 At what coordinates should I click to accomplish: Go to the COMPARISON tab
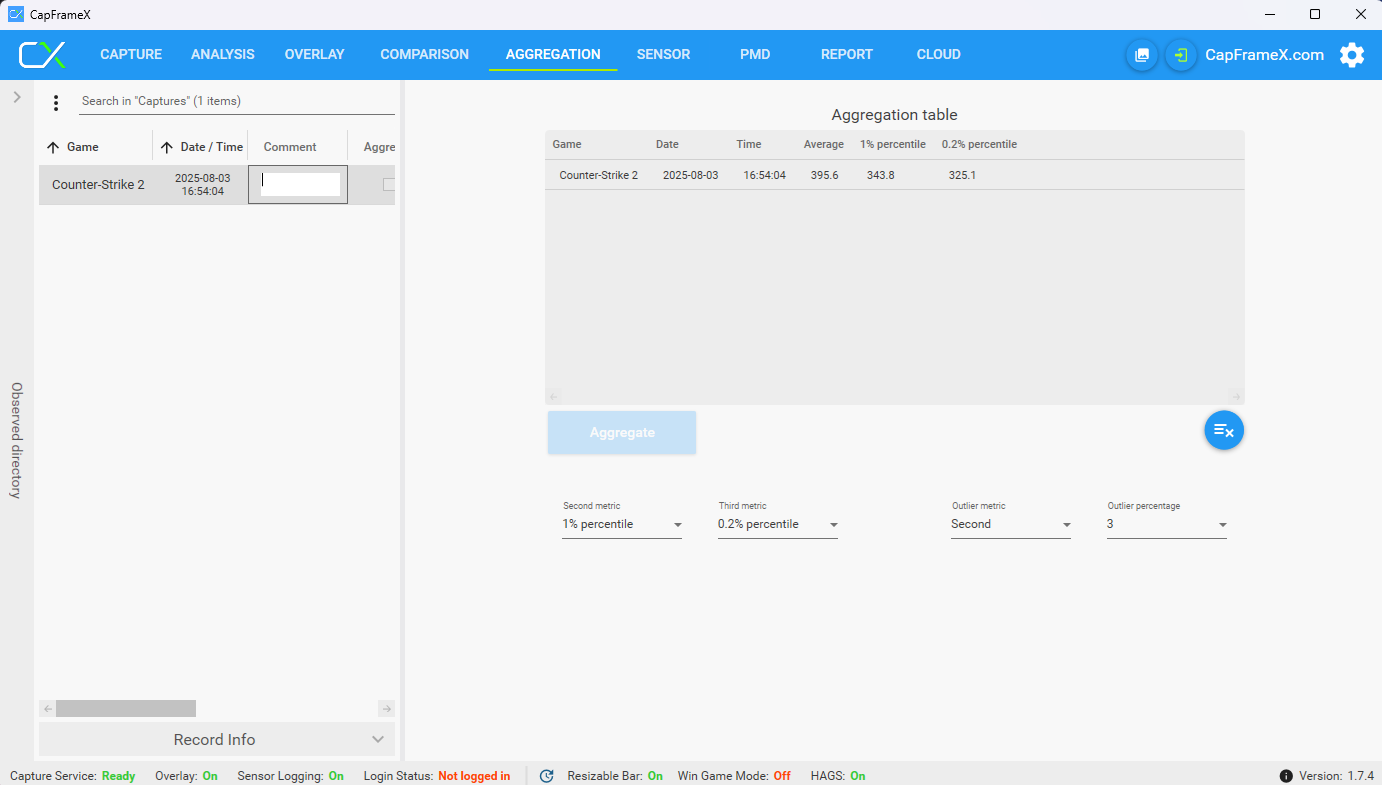[425, 55]
